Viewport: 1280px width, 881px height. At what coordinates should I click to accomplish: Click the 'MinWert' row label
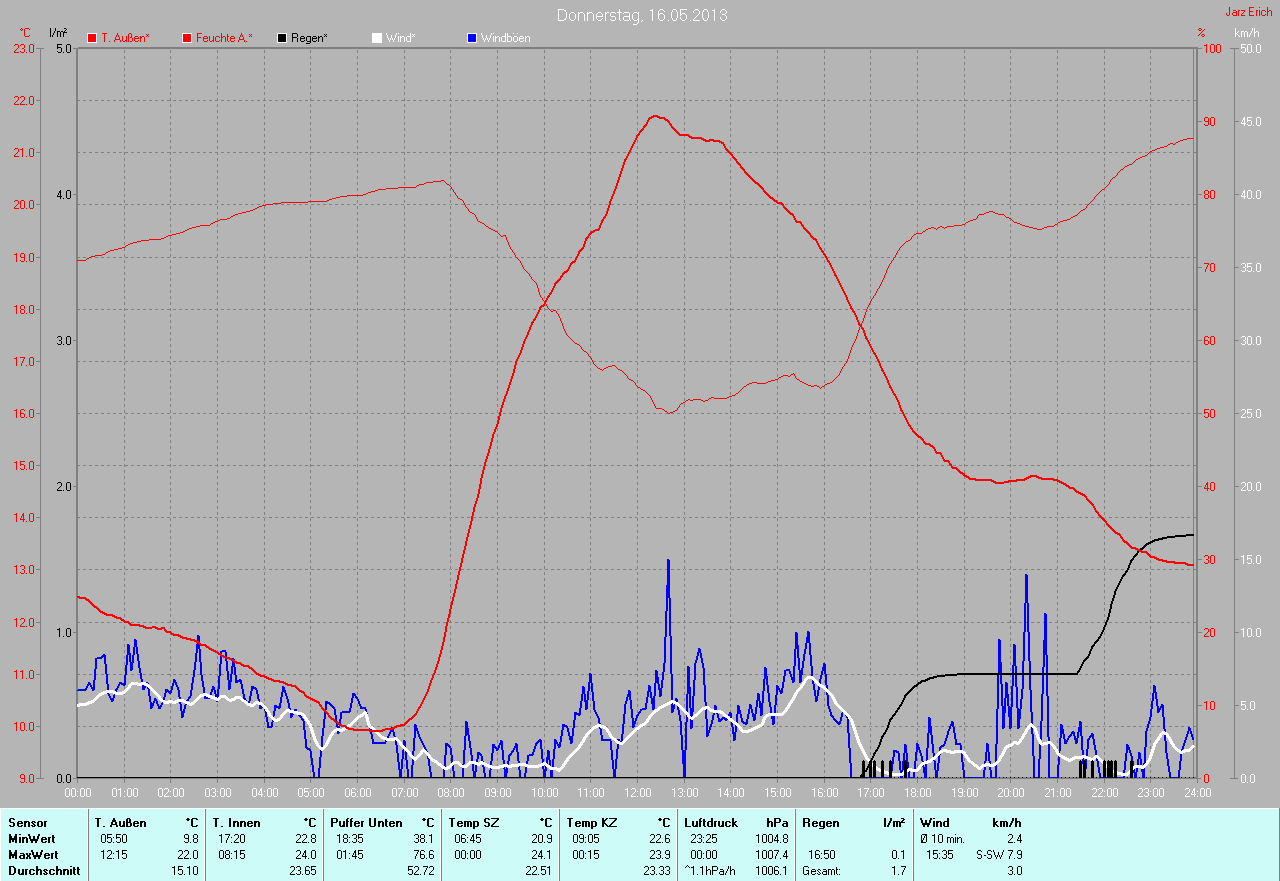click(x=31, y=839)
